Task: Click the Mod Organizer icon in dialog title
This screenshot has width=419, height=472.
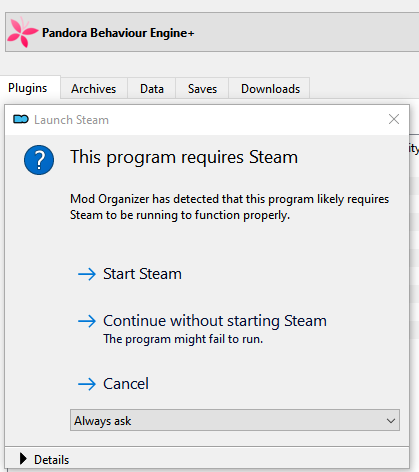Action: pyautogui.click(x=21, y=119)
